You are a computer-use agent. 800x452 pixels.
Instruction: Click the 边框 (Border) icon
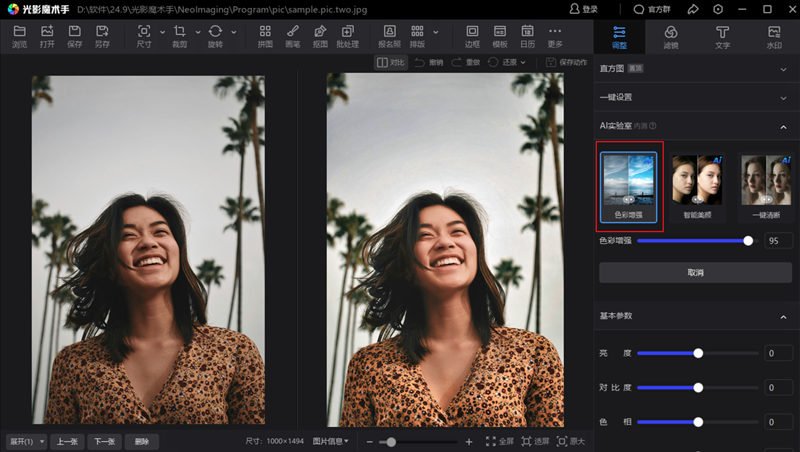pyautogui.click(x=472, y=36)
